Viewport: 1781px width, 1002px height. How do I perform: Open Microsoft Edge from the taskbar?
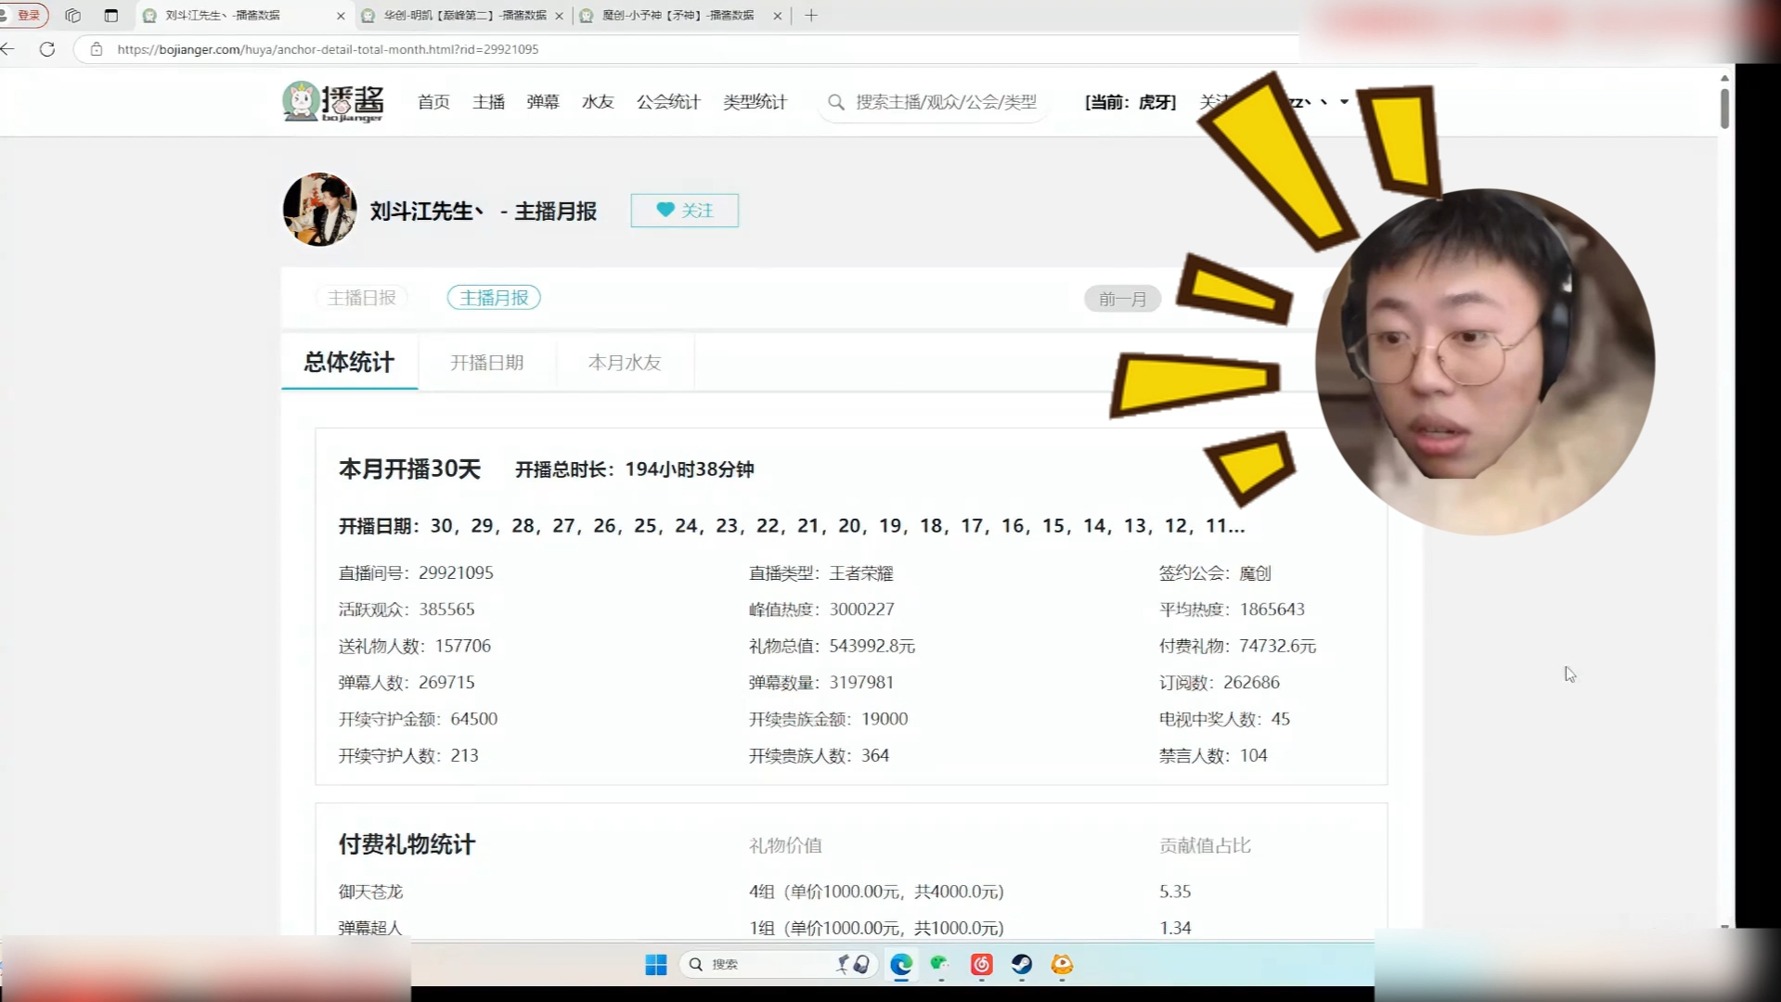pyautogui.click(x=901, y=964)
